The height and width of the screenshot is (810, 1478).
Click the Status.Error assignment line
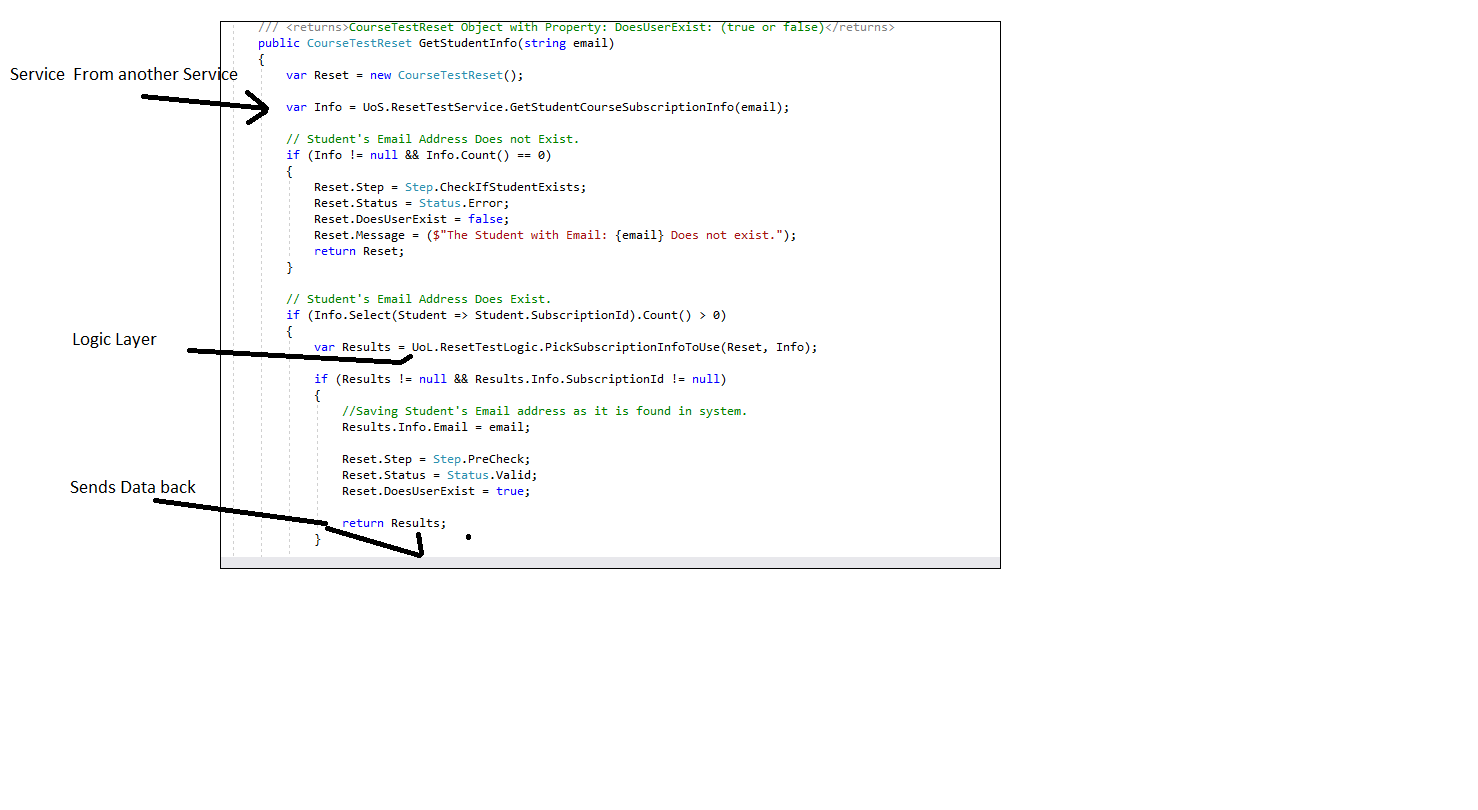tap(411, 203)
